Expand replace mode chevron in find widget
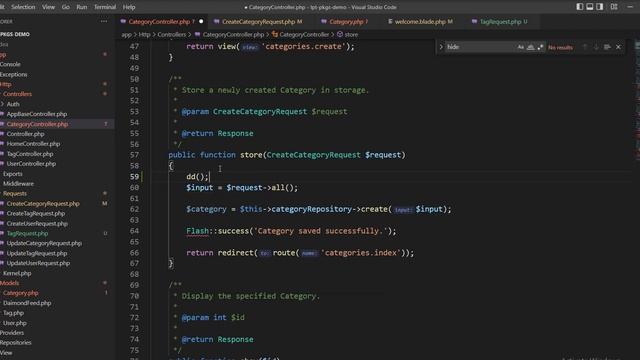Image resolution: width=640 pixels, height=360 pixels. coord(441,47)
